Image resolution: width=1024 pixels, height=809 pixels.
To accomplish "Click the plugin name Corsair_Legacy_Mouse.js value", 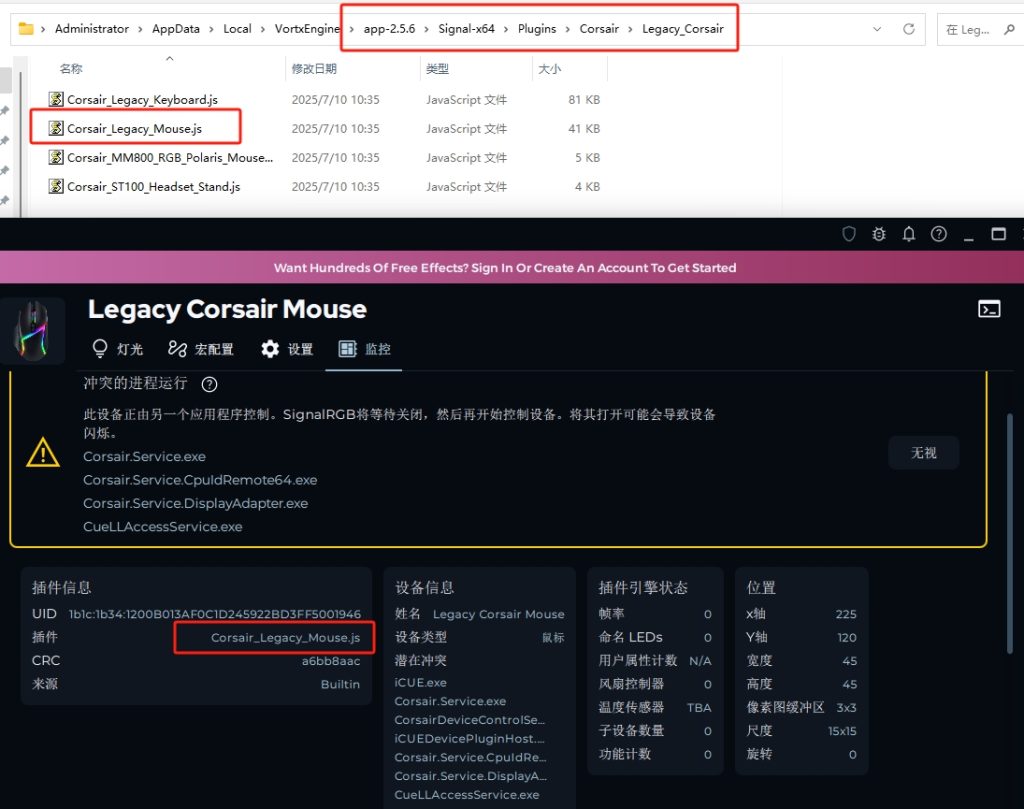I will click(285, 637).
